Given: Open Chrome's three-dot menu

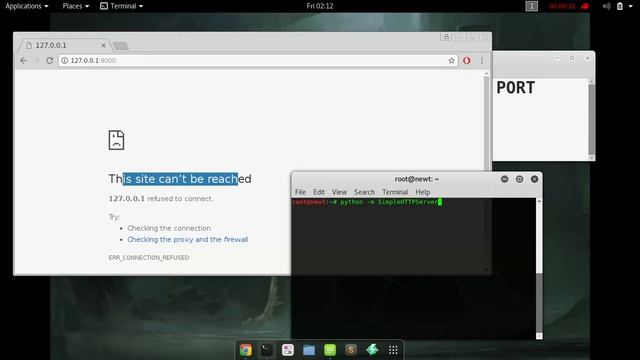Looking at the screenshot, I should (x=482, y=60).
